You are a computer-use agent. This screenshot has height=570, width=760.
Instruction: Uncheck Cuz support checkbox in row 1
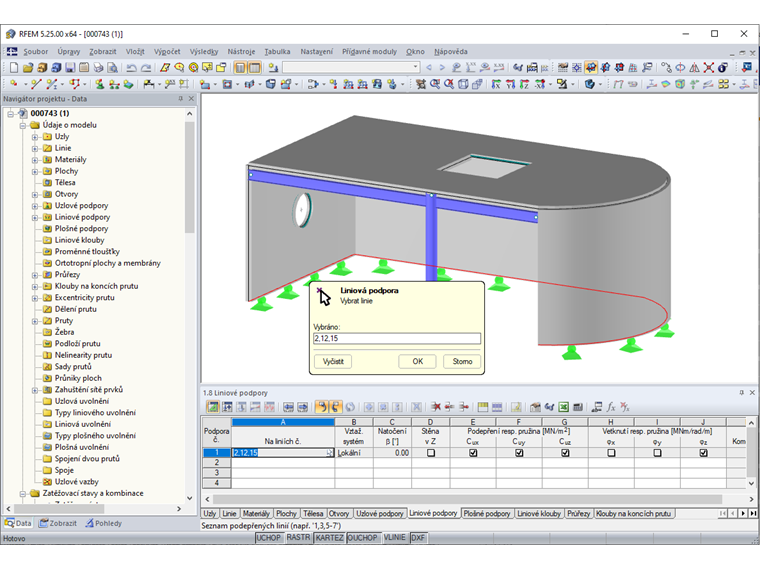(x=565, y=453)
